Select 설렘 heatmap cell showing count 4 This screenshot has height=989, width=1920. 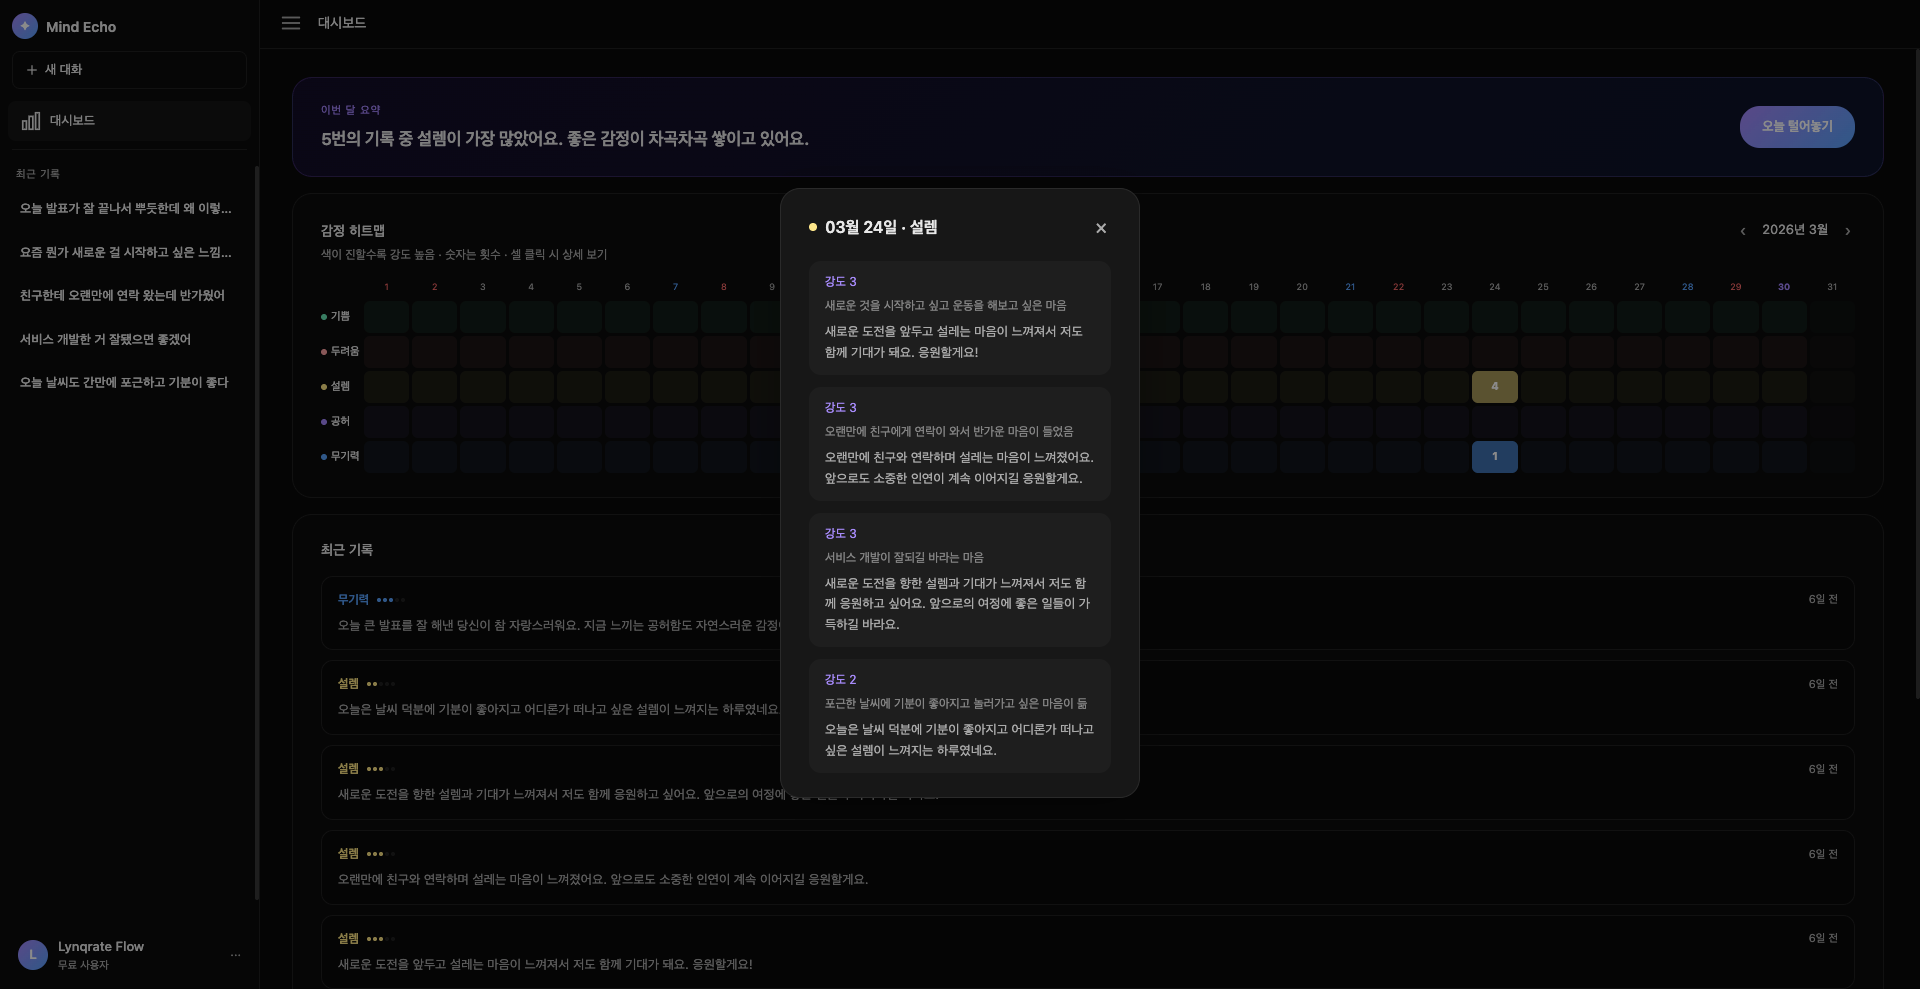1494,387
